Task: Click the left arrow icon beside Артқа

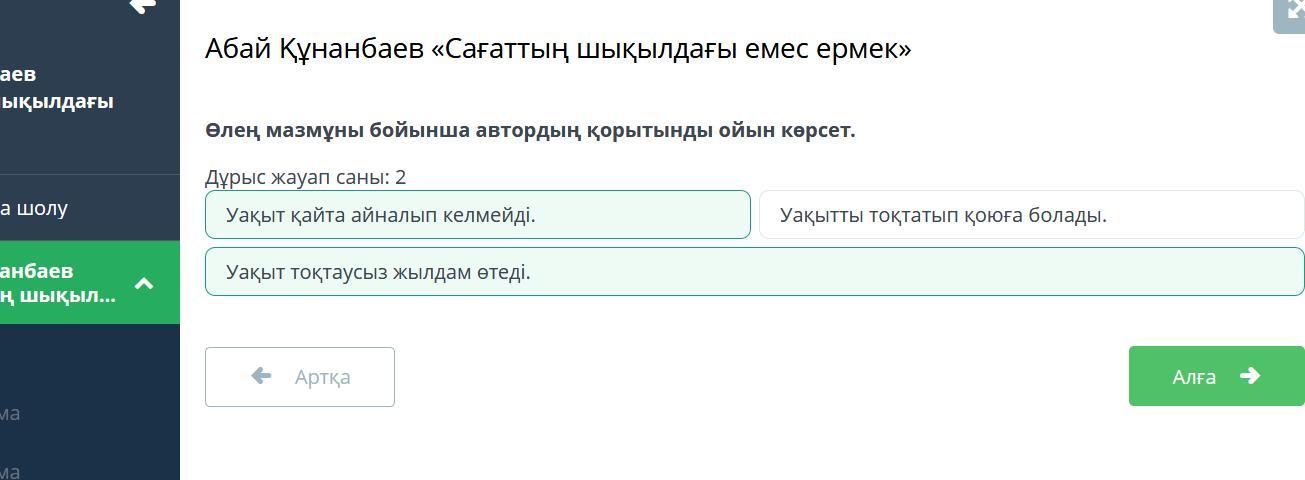Action: (x=261, y=376)
